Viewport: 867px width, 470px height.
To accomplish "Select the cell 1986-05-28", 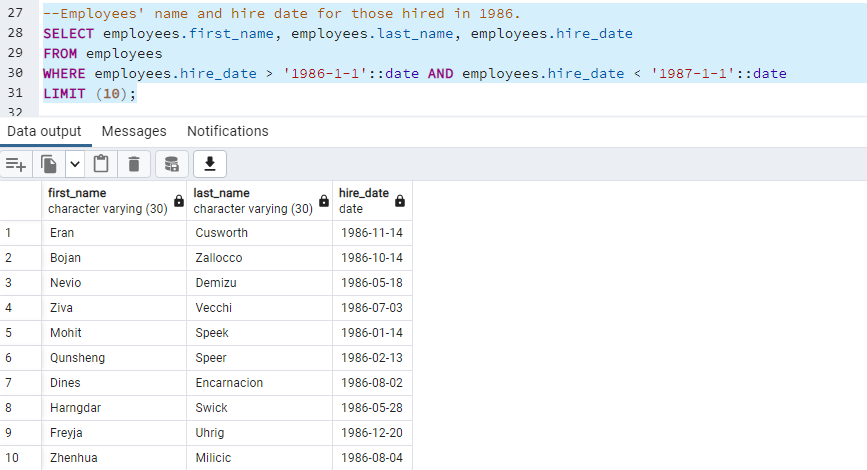I will click(372, 408).
